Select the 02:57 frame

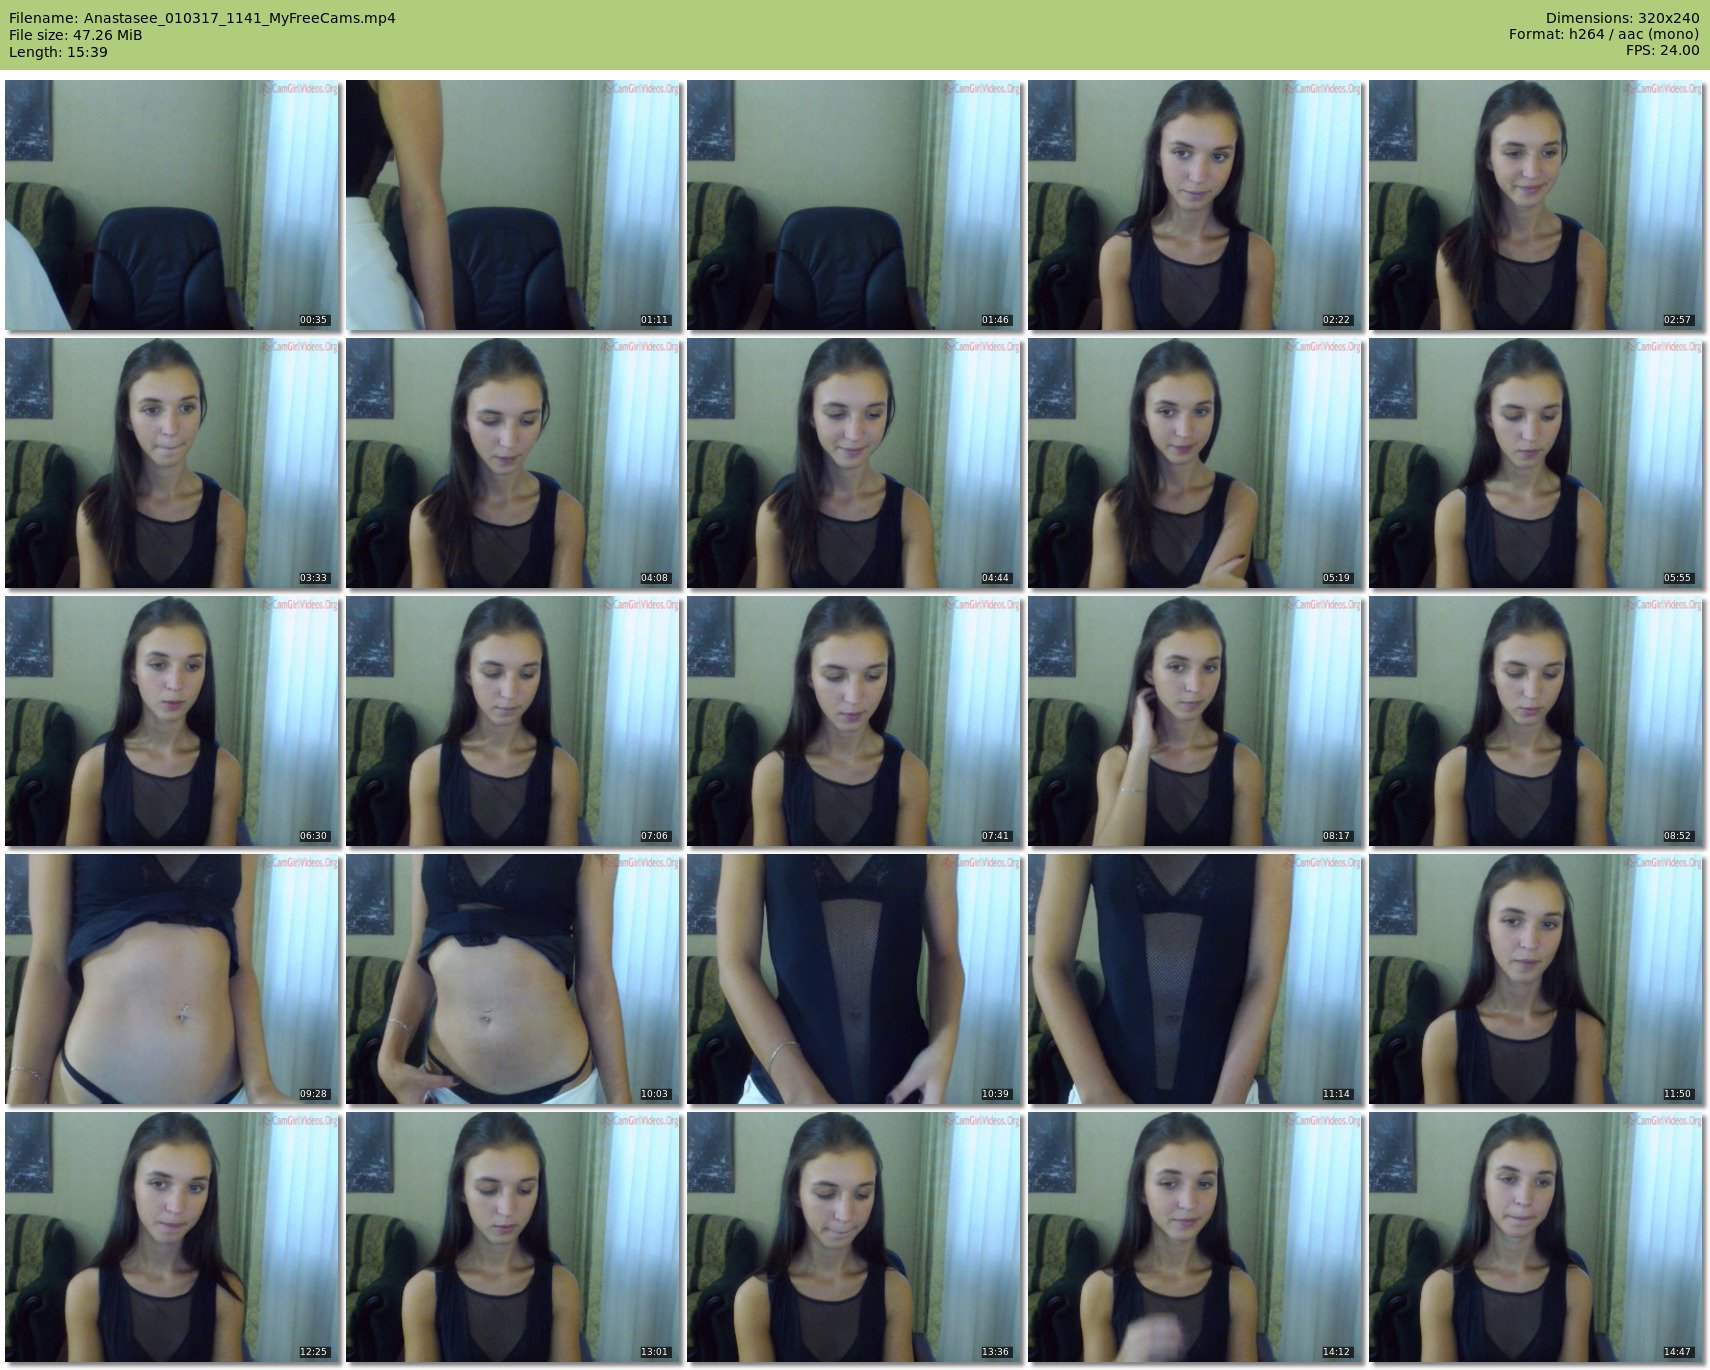click(1536, 205)
